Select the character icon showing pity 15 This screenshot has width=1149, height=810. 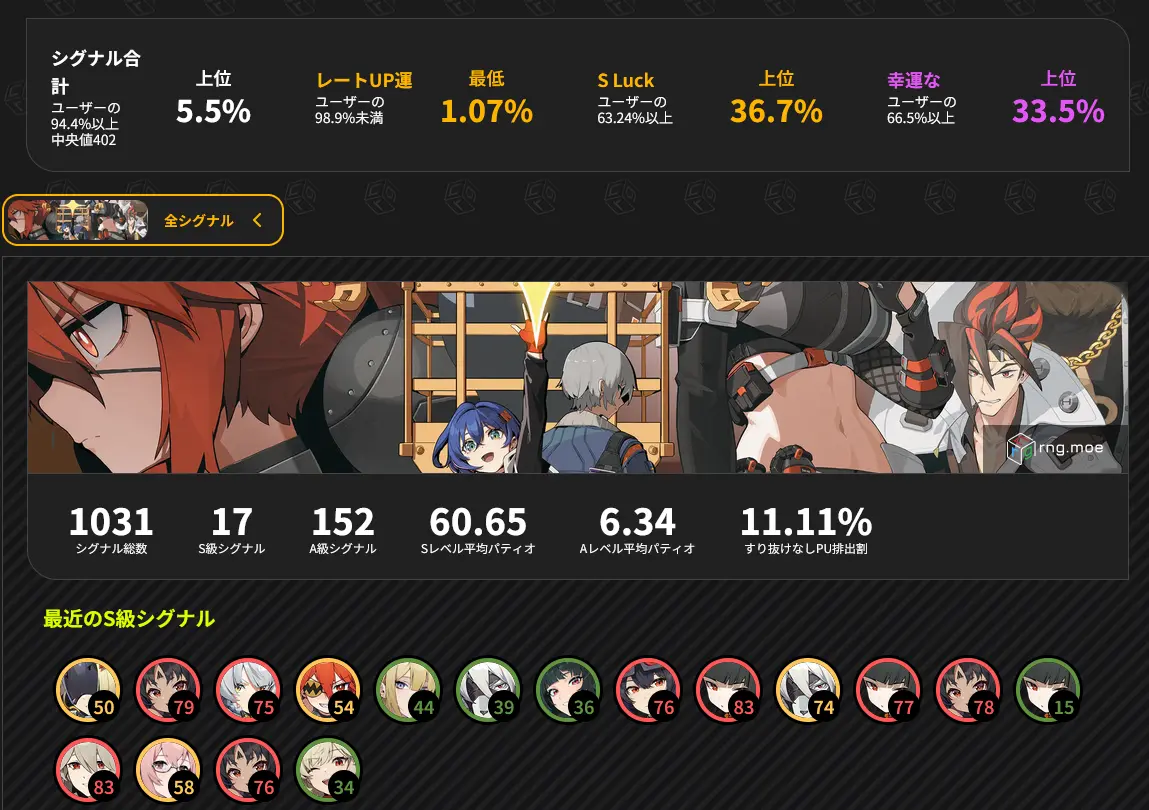coord(1047,690)
